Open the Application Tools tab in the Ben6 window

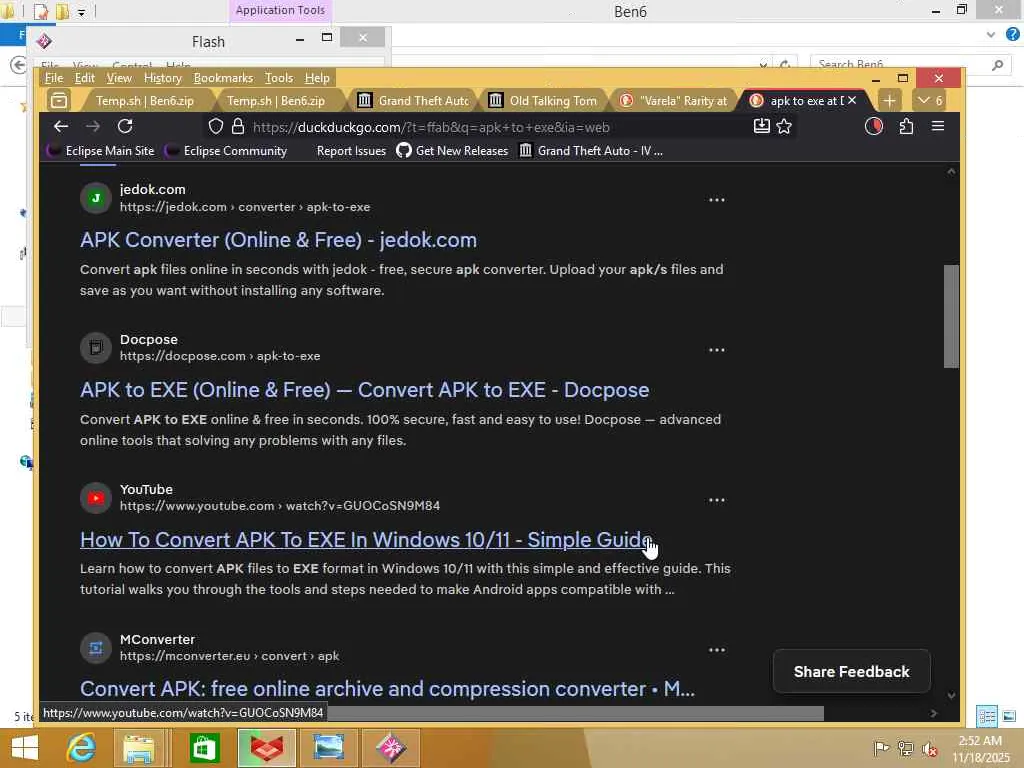point(280,10)
